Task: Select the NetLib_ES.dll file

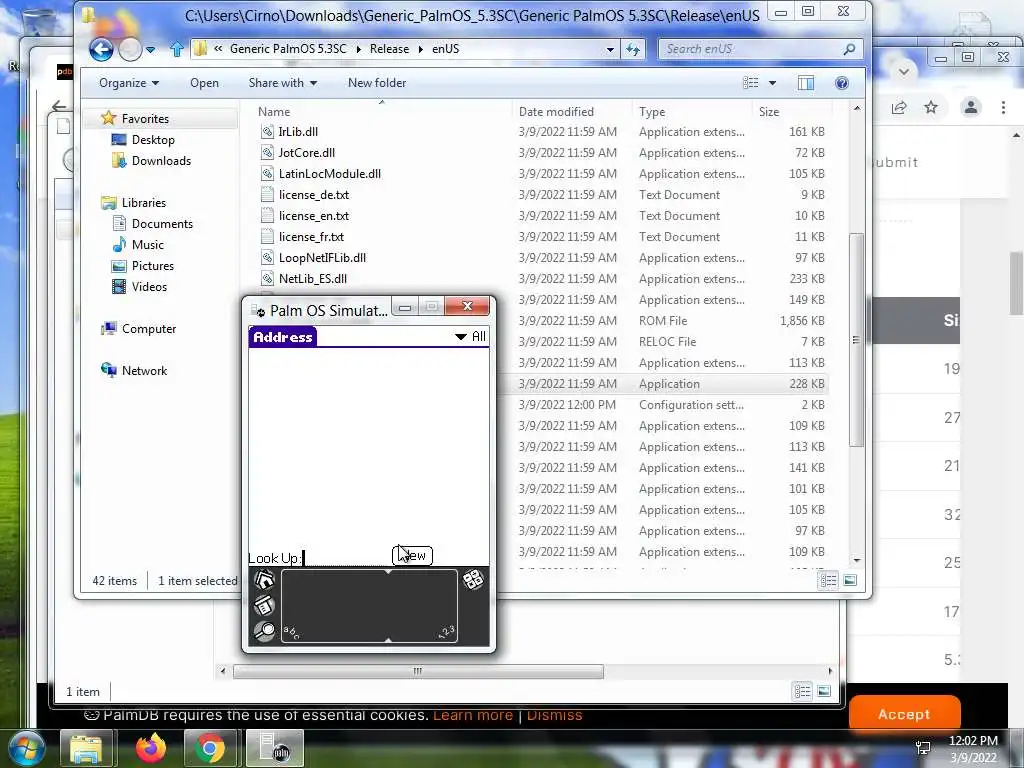Action: click(x=312, y=278)
